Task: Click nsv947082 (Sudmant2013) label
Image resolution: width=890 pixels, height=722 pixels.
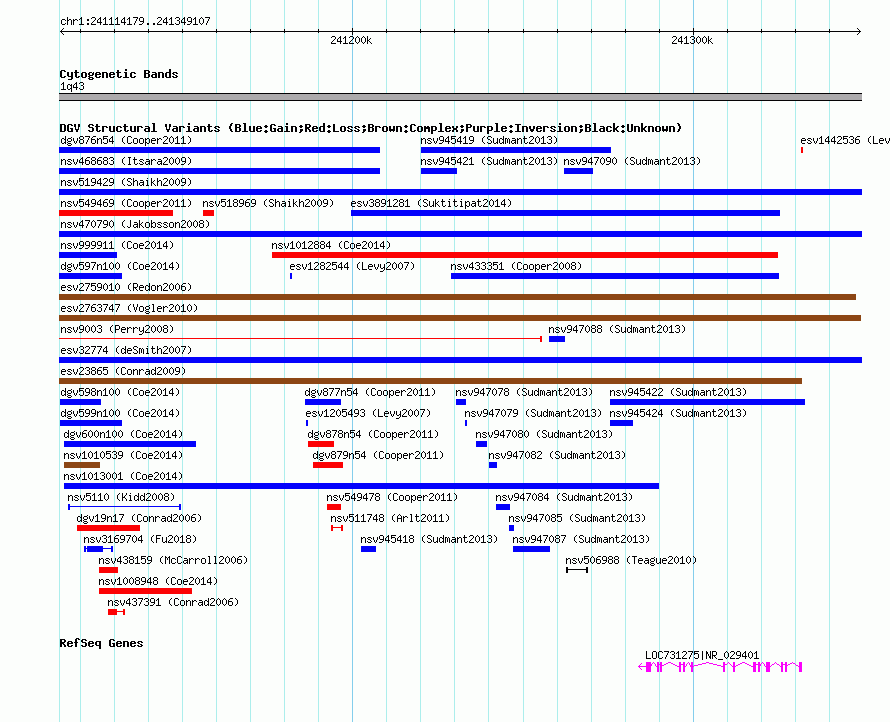Action: coord(557,455)
